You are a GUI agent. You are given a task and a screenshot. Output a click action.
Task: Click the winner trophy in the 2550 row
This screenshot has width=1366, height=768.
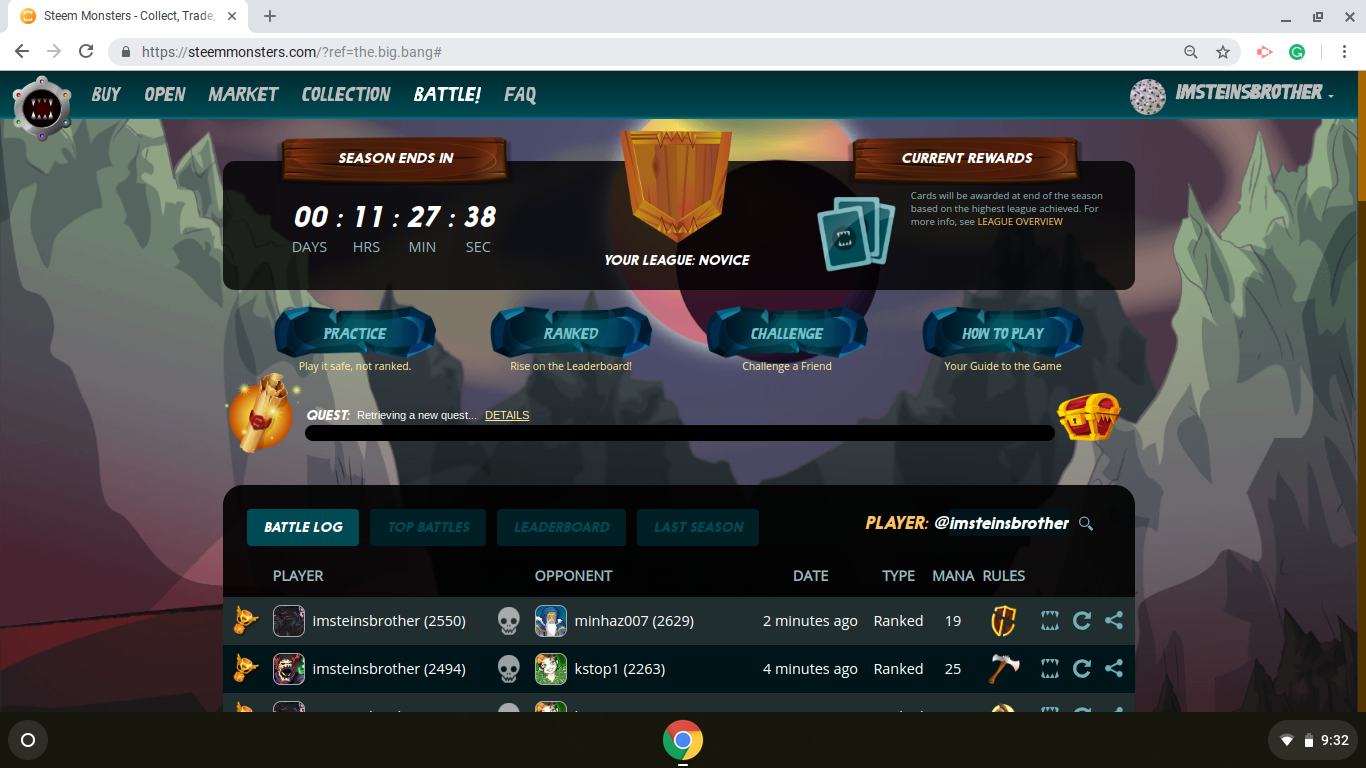(x=246, y=621)
